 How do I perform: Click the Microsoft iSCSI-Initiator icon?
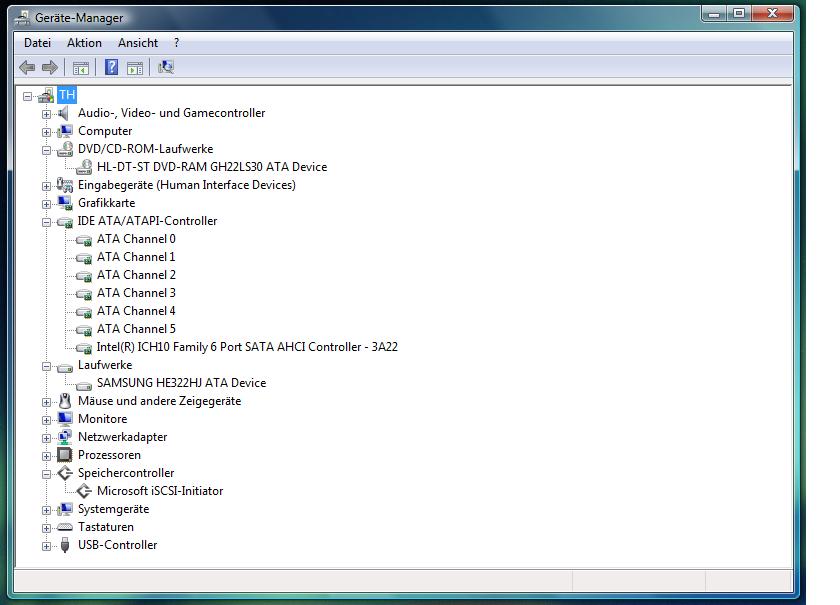(x=84, y=491)
